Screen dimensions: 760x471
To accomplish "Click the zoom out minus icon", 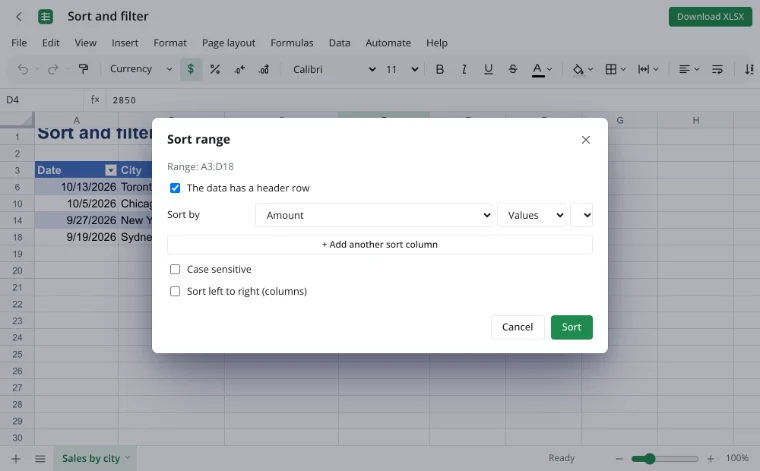I will (x=619, y=458).
